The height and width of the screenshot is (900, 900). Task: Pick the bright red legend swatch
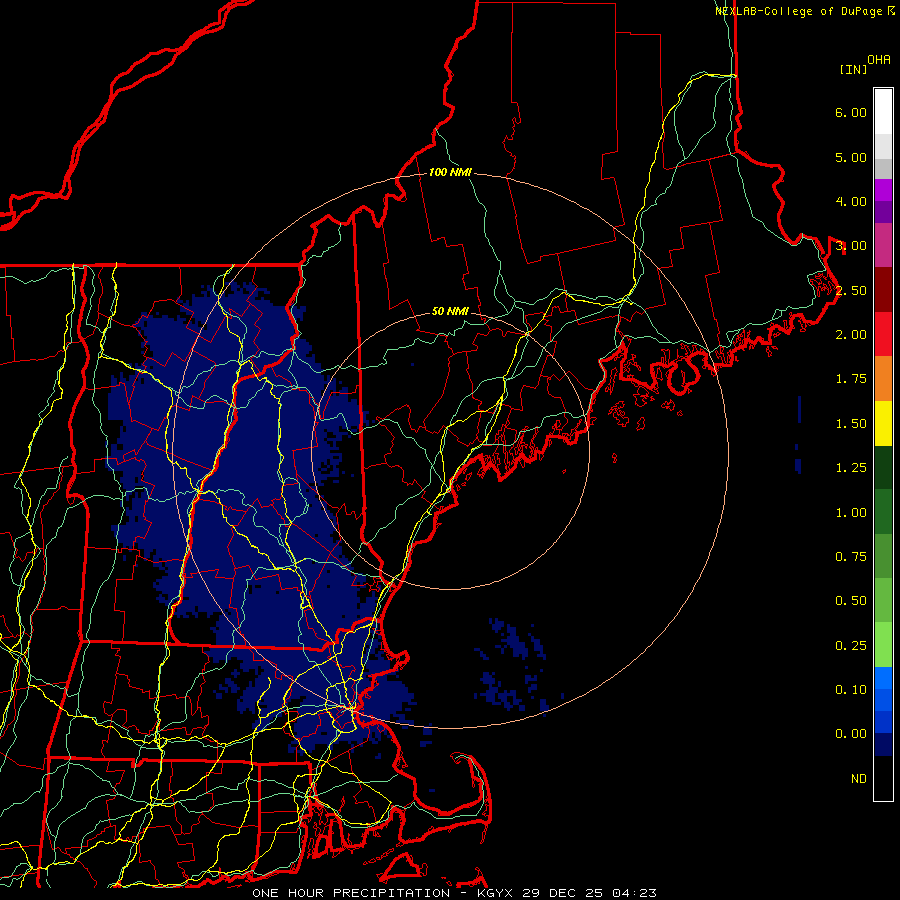coord(883,334)
